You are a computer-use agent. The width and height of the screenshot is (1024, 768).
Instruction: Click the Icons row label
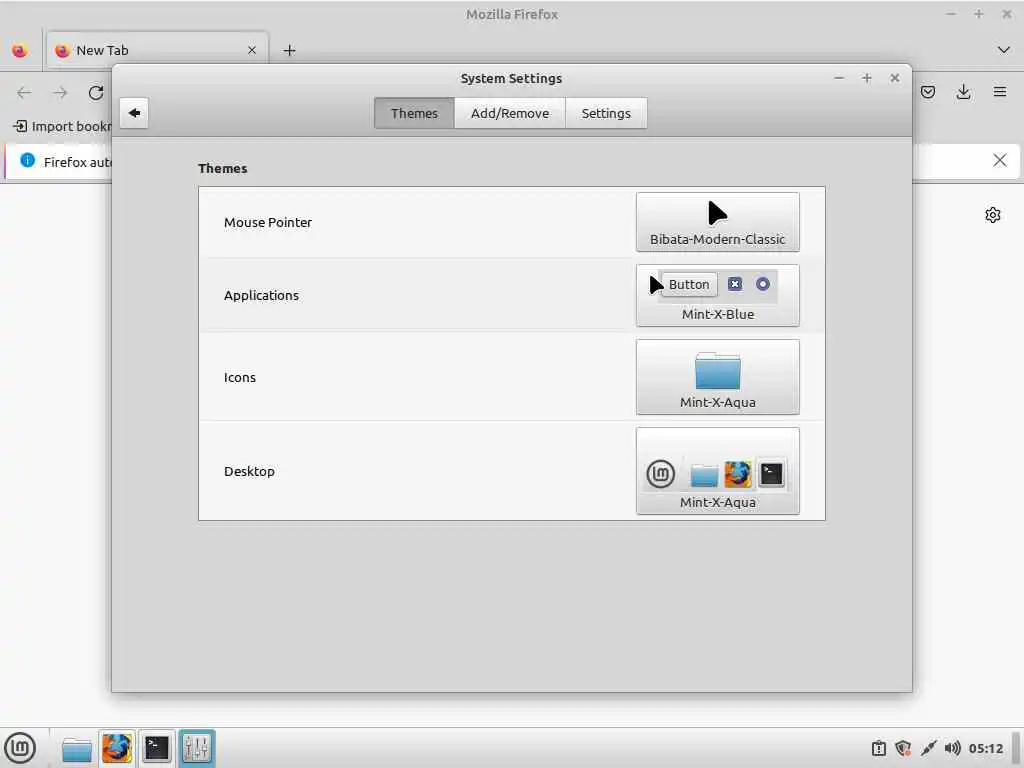click(x=240, y=377)
